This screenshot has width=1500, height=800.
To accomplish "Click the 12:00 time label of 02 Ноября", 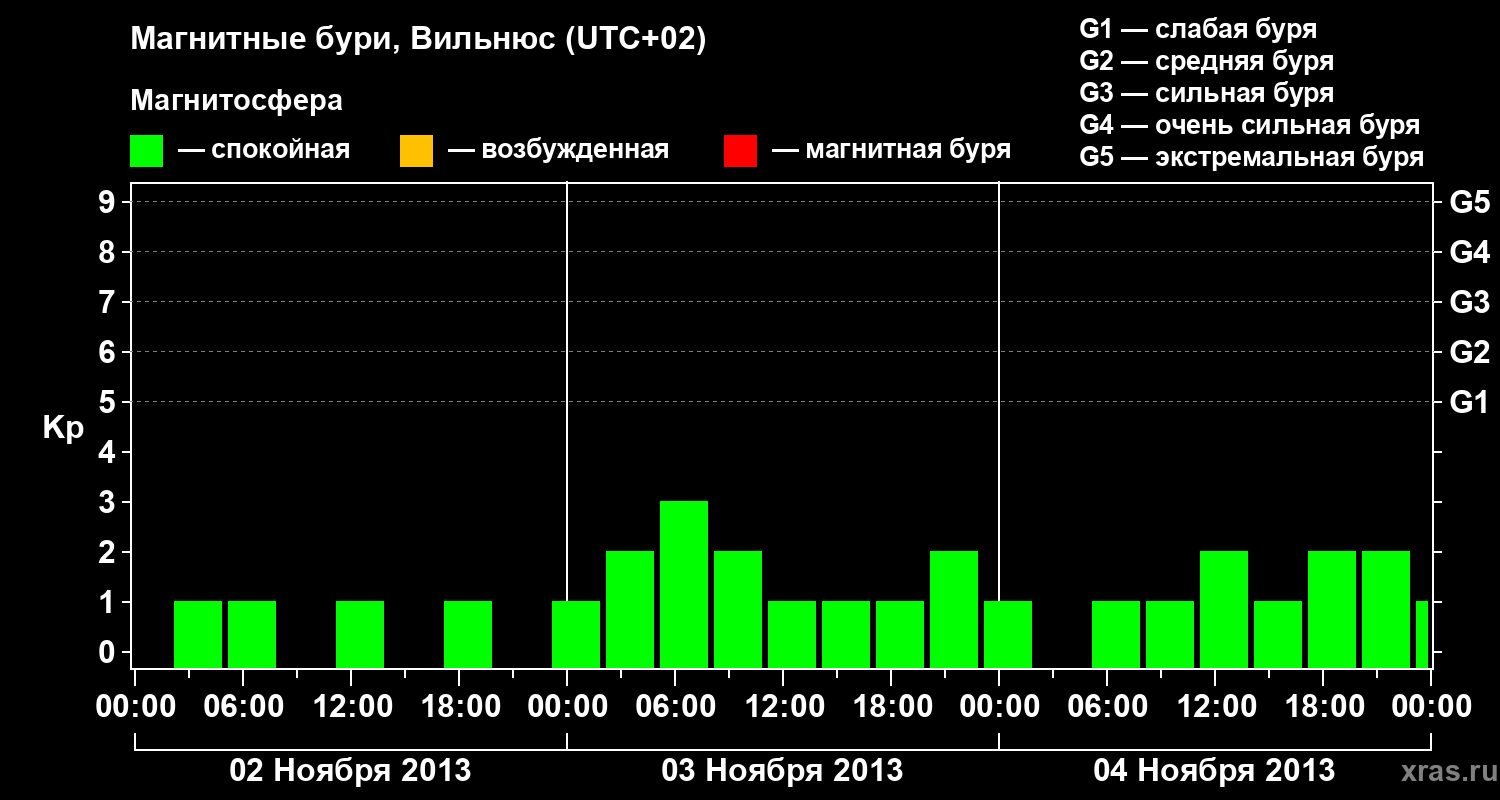I will click(x=351, y=707).
